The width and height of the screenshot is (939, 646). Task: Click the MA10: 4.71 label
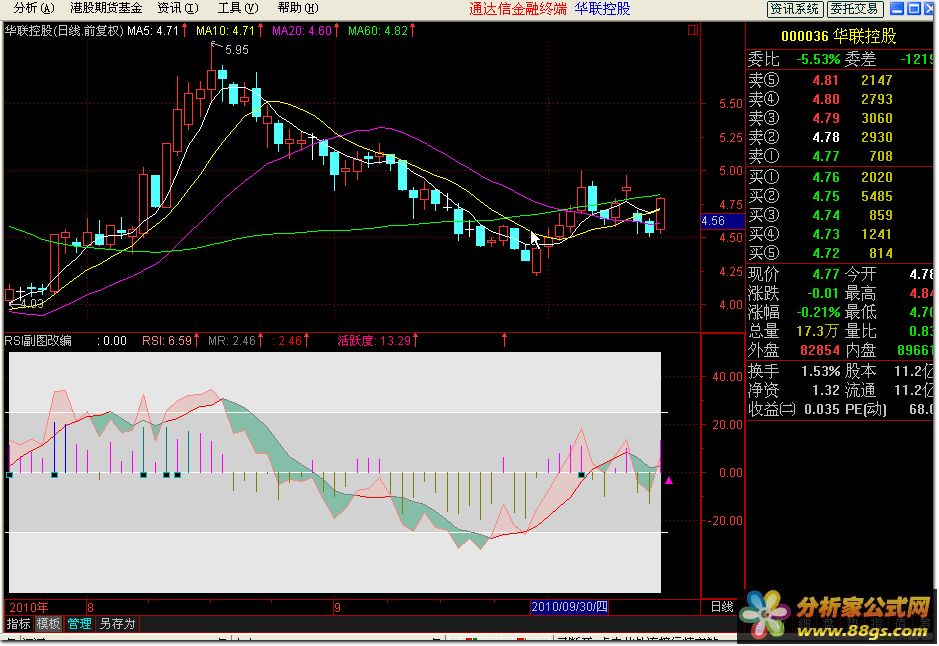point(225,31)
